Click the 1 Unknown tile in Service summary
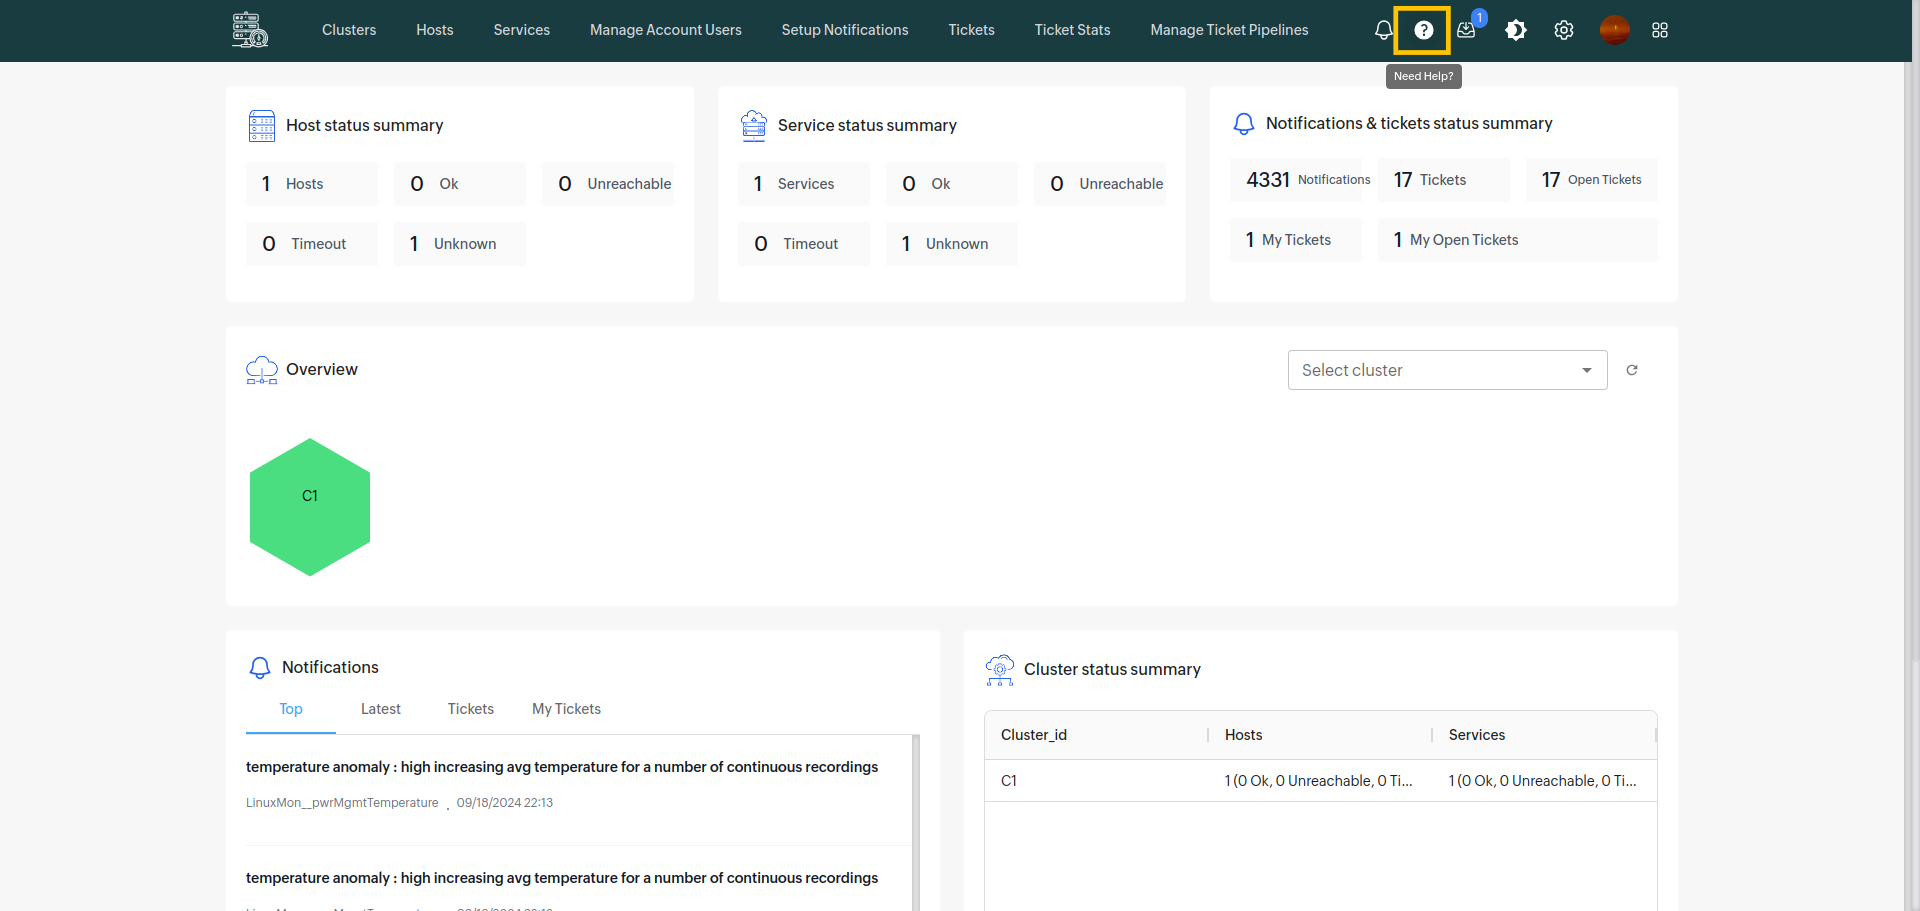This screenshot has height=911, width=1920. tap(952, 244)
